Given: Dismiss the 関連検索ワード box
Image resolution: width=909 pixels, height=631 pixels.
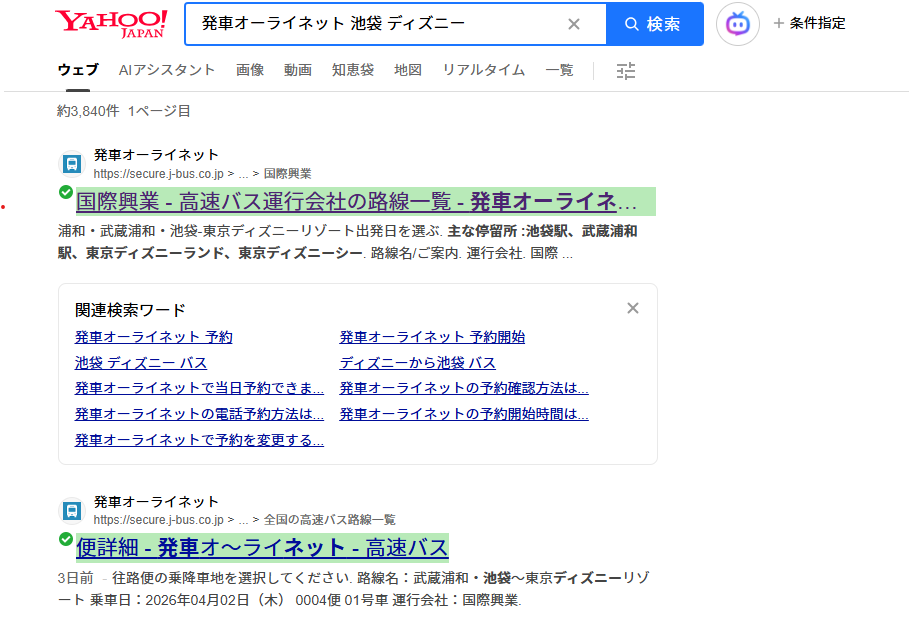Looking at the screenshot, I should [632, 308].
